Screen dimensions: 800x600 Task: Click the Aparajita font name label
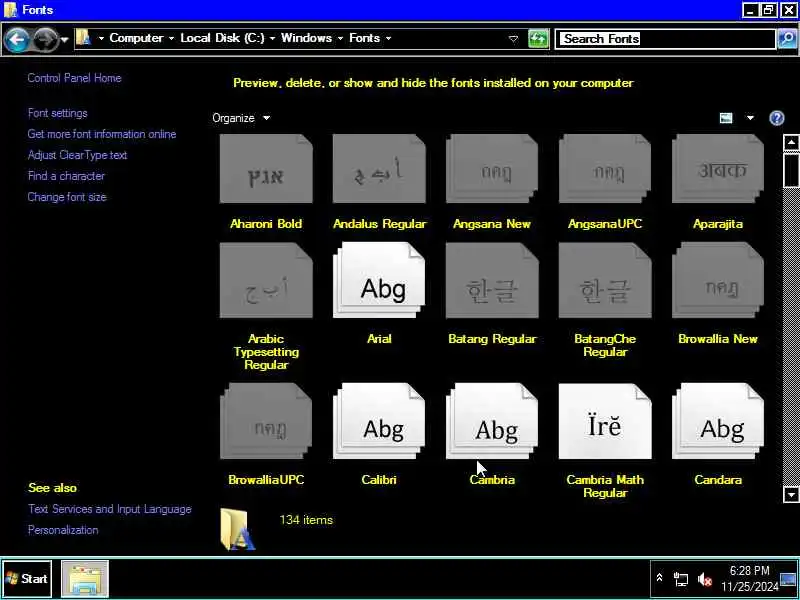pyautogui.click(x=718, y=224)
